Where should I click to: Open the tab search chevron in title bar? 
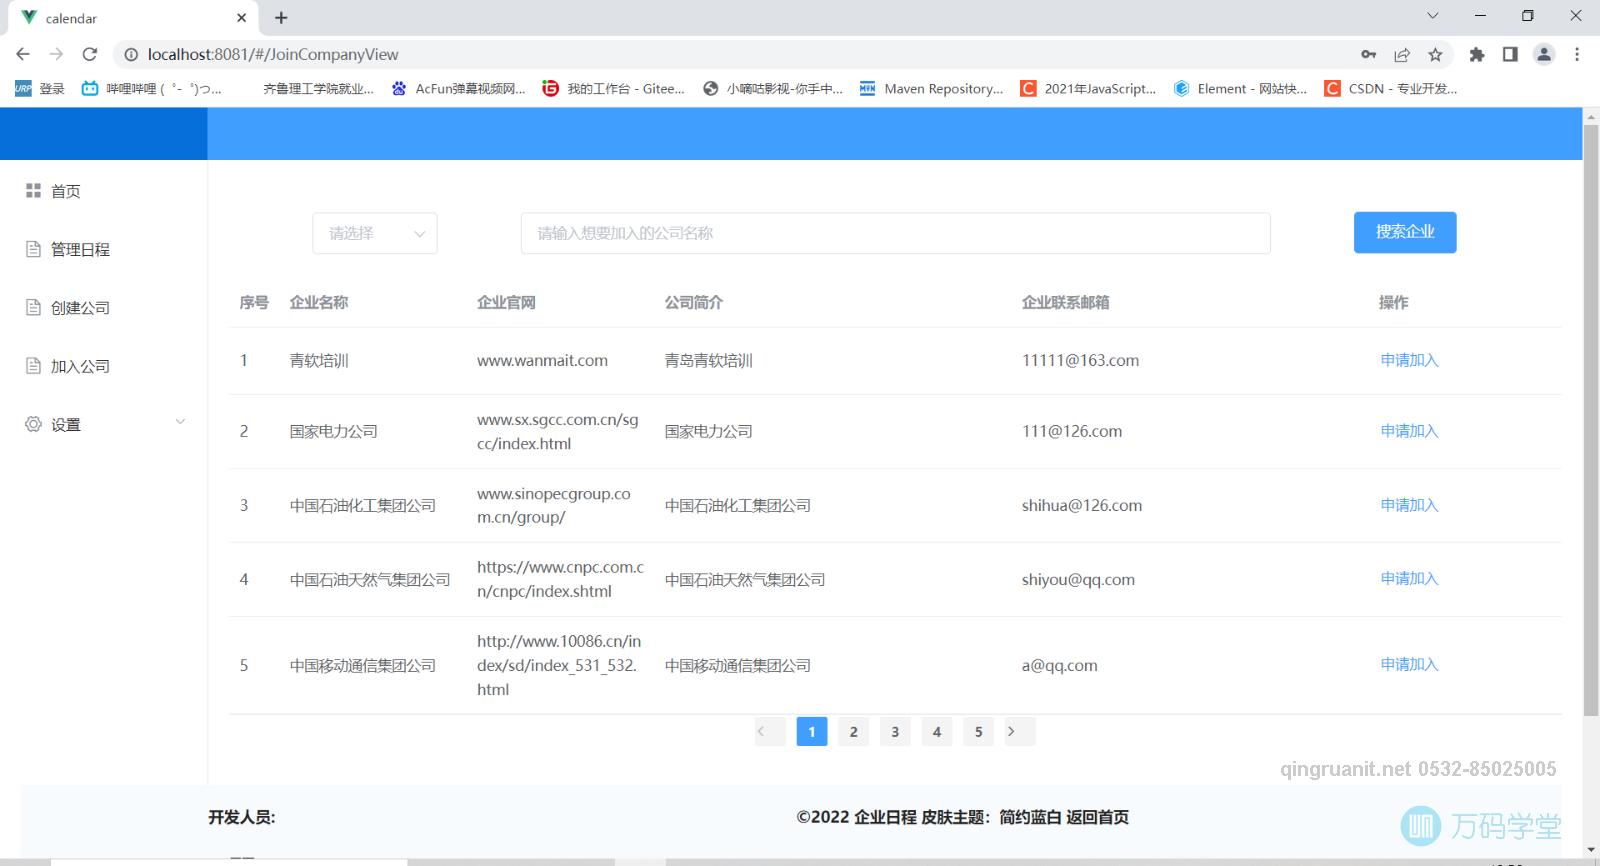point(1433,16)
